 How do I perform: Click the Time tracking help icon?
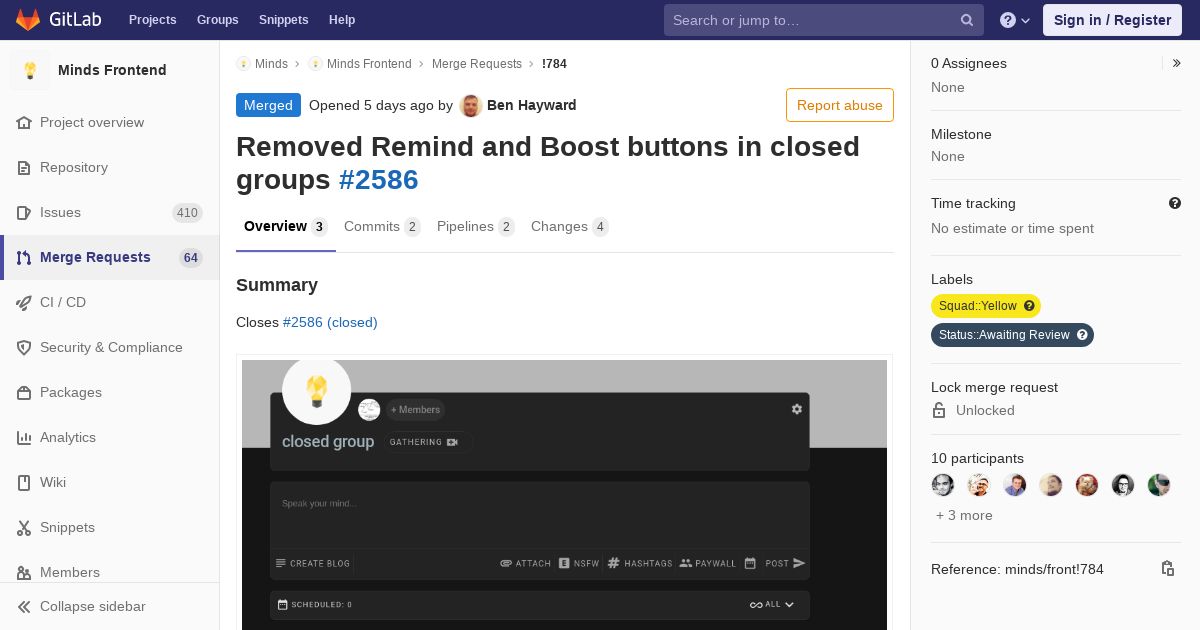[x=1175, y=203]
